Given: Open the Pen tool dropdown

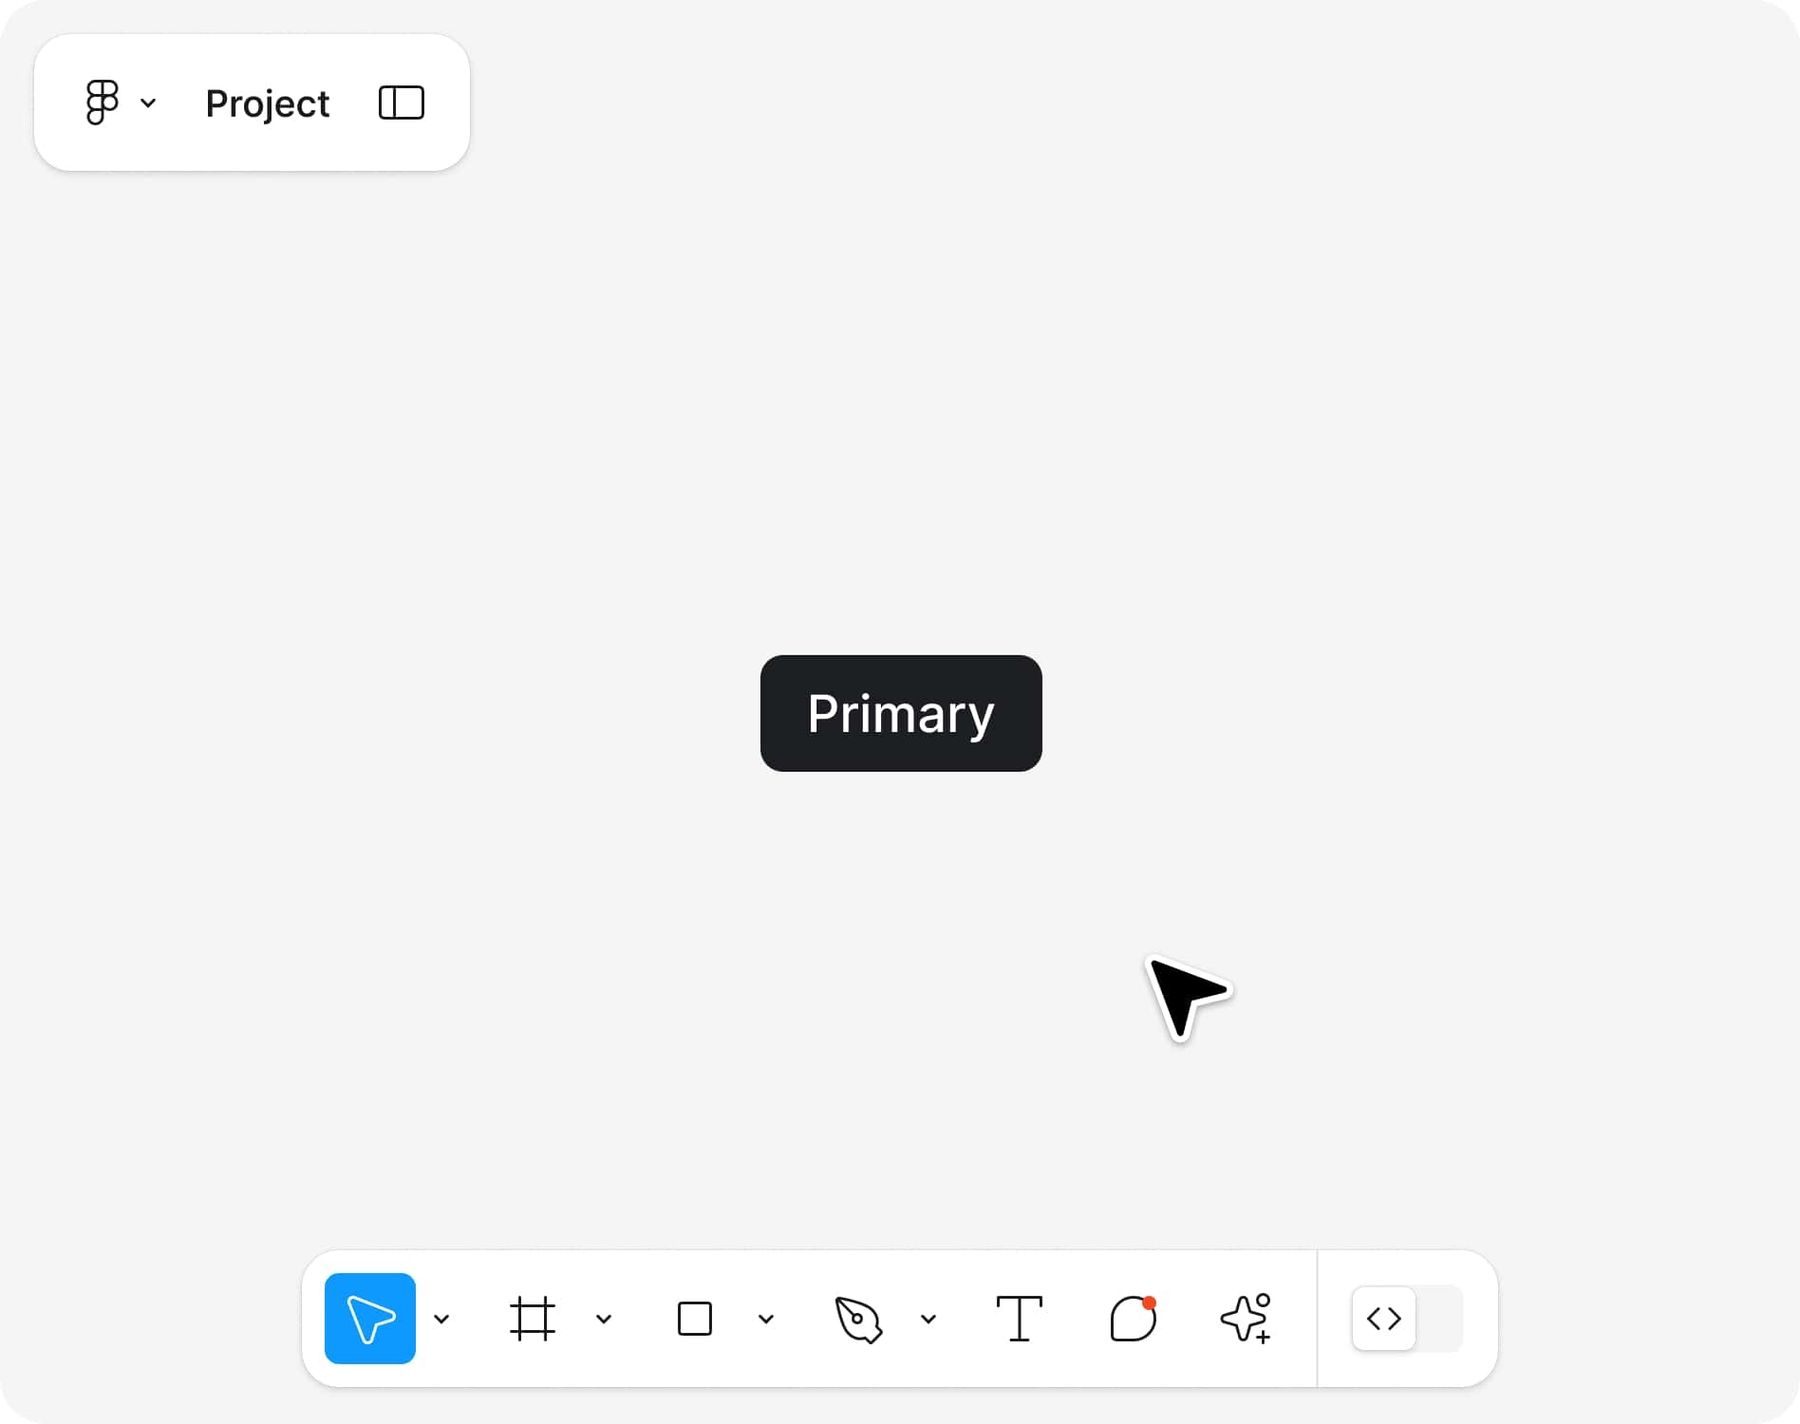Looking at the screenshot, I should [930, 1318].
